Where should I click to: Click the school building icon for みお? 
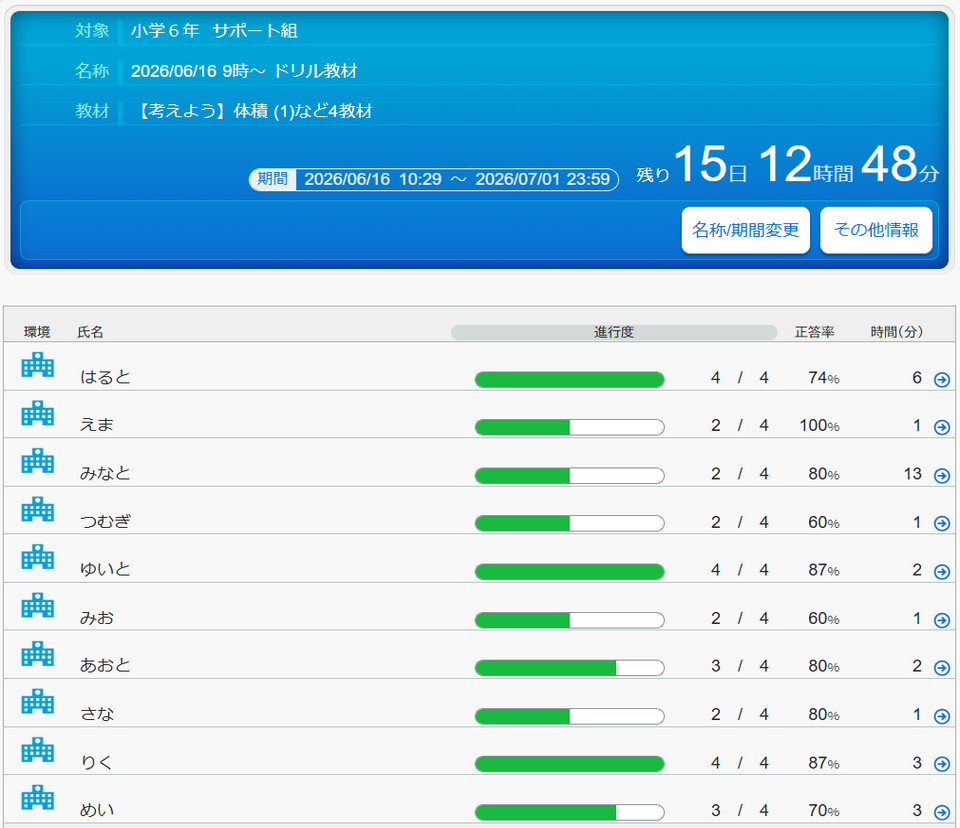point(38,605)
